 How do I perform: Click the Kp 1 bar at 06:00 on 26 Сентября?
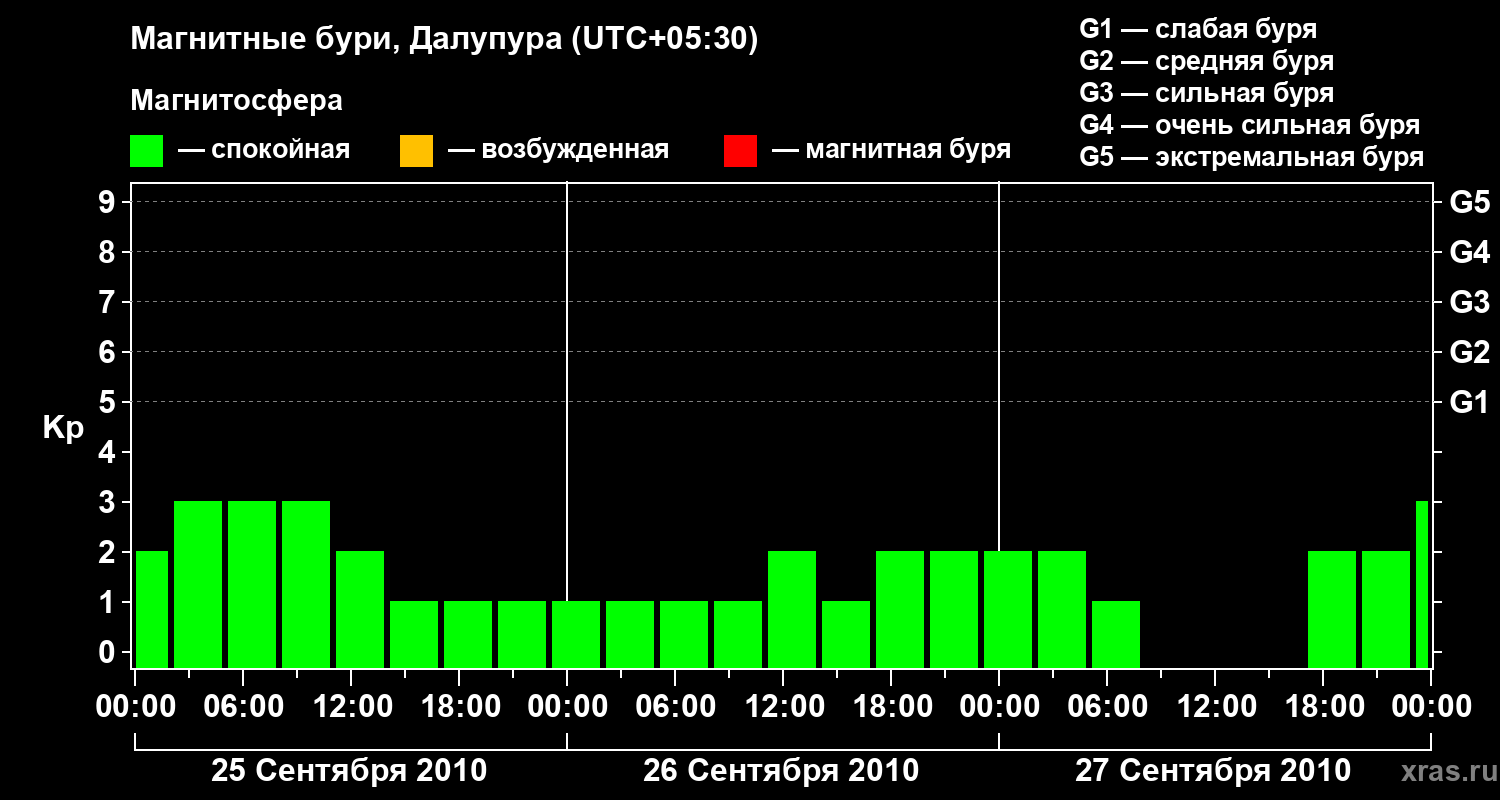coord(684,635)
